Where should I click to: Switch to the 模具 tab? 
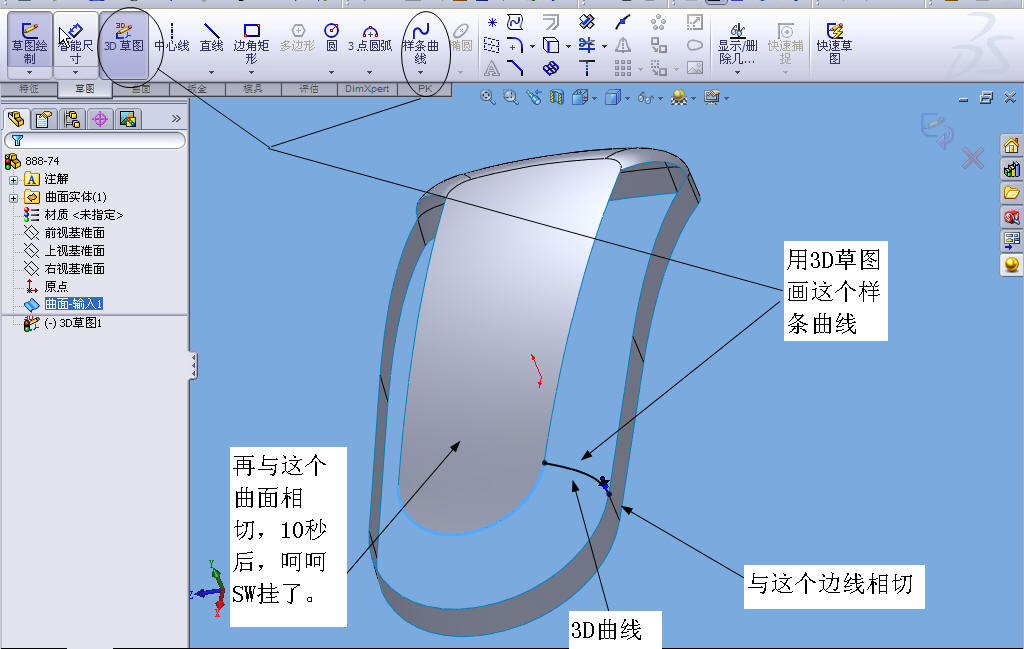point(253,89)
